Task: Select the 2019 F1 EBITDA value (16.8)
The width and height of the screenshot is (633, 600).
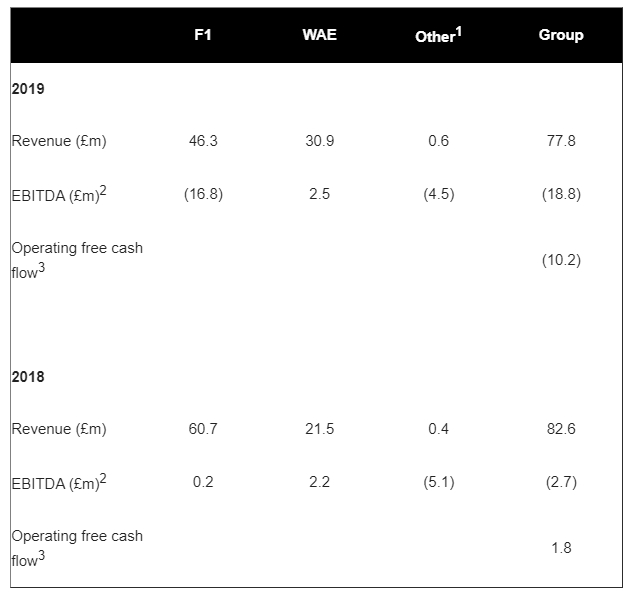Action: (203, 194)
